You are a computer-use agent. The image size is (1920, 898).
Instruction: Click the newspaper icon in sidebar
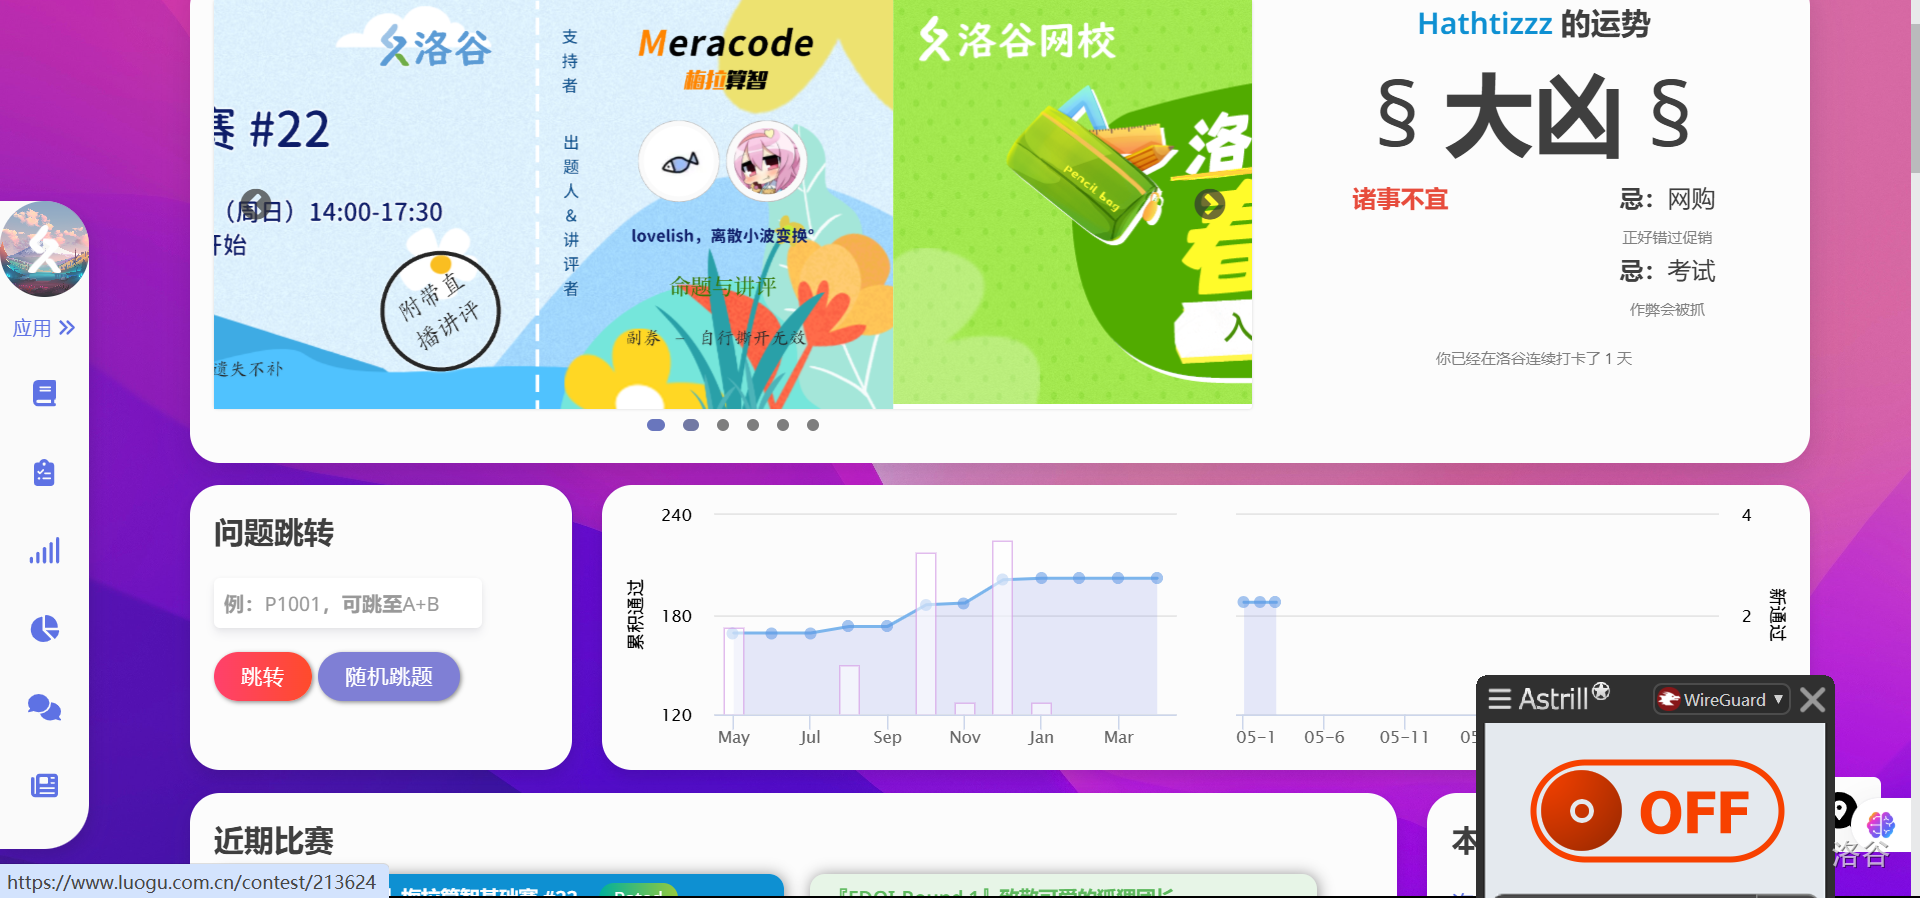pos(44,786)
